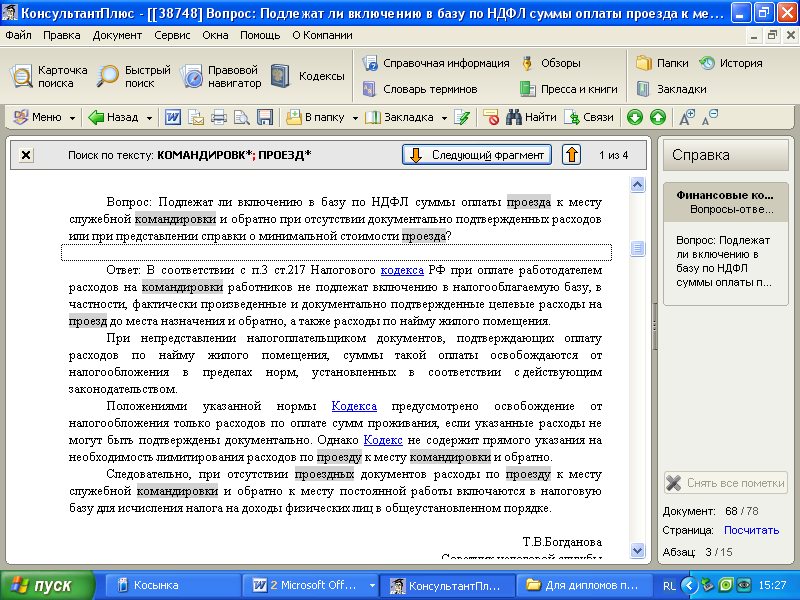Follow Кодекс link after Однако
The width and height of the screenshot is (800, 600).
click(383, 440)
